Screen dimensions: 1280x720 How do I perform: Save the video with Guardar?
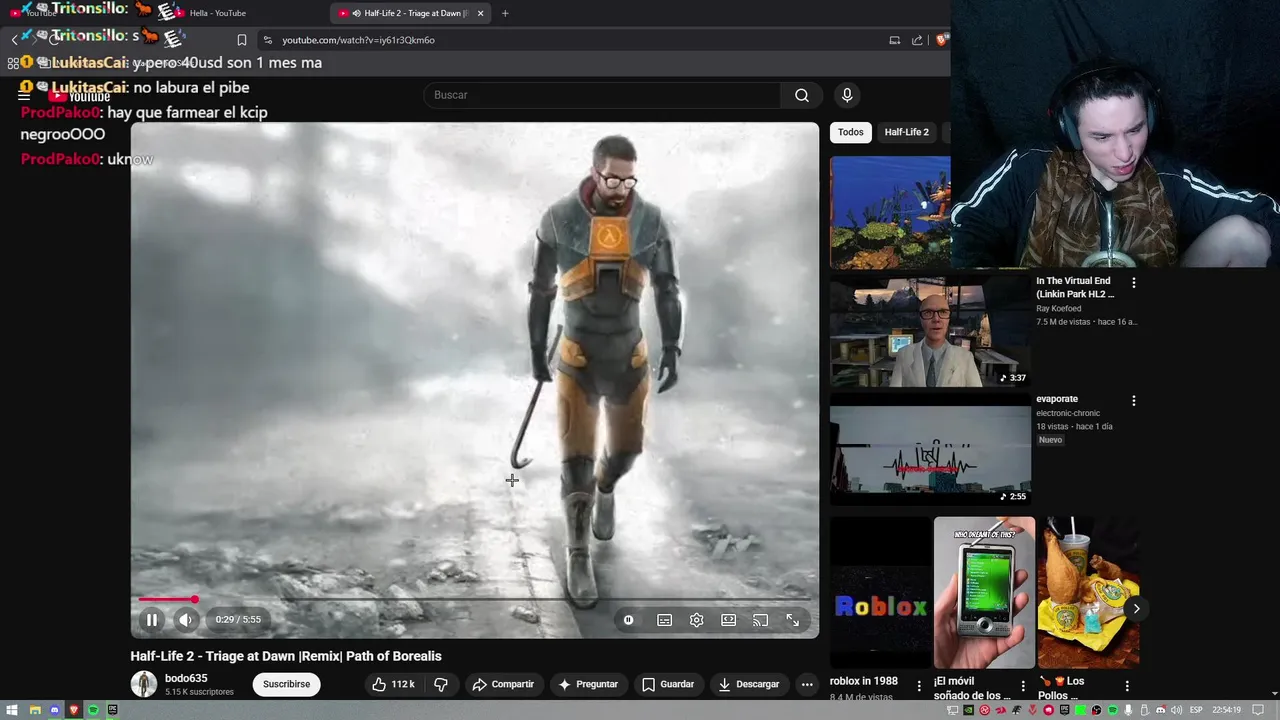coord(668,684)
